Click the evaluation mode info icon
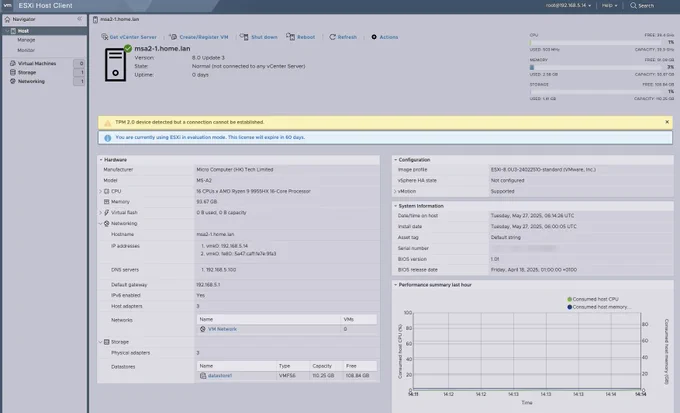 coord(108,138)
